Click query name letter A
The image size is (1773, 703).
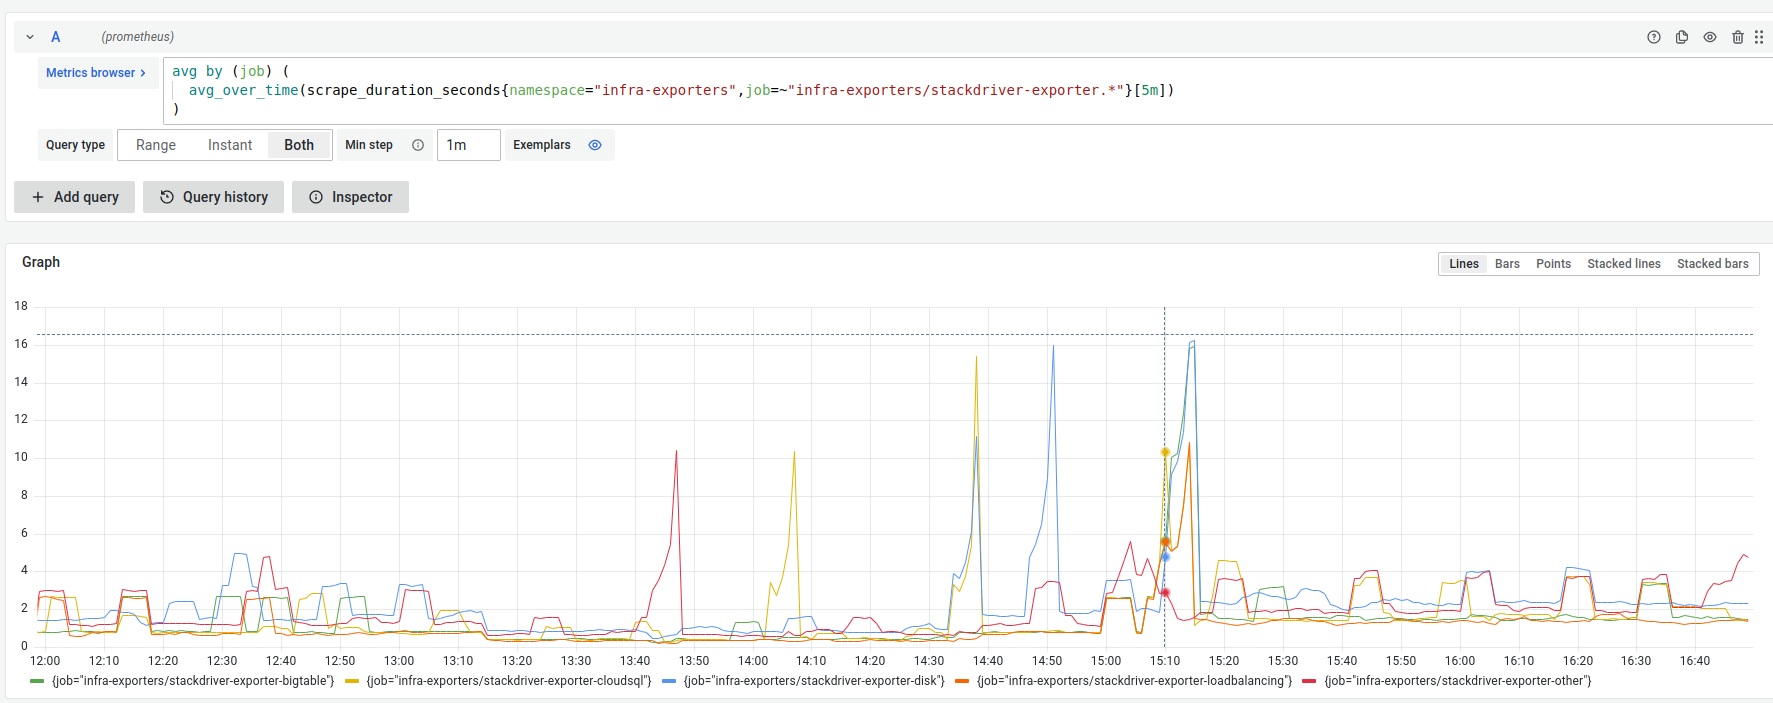click(x=56, y=37)
